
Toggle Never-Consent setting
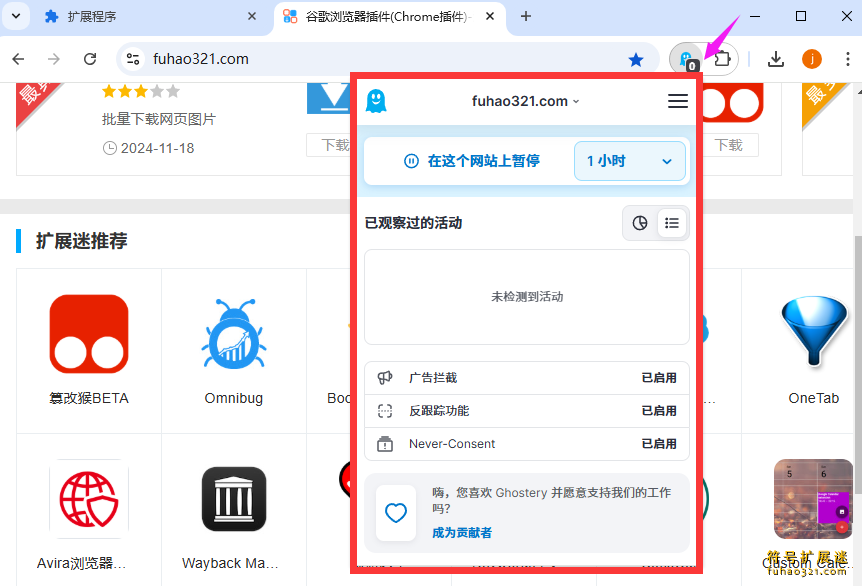(527, 444)
